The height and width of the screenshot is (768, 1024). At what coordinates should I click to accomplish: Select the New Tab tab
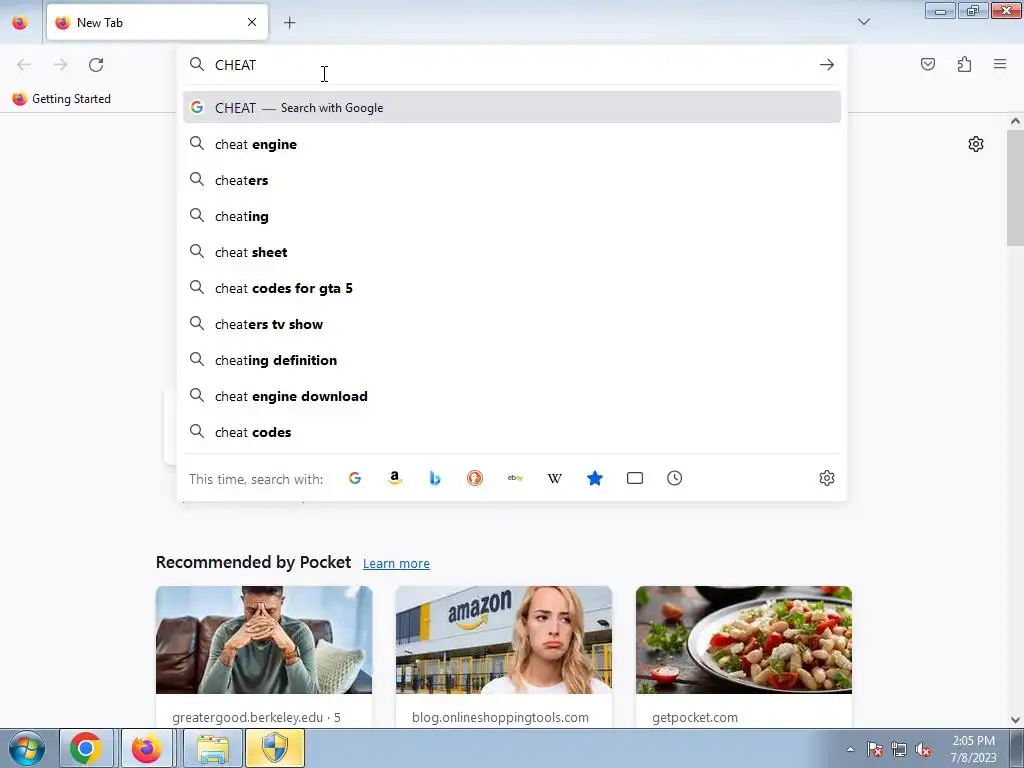(x=157, y=23)
